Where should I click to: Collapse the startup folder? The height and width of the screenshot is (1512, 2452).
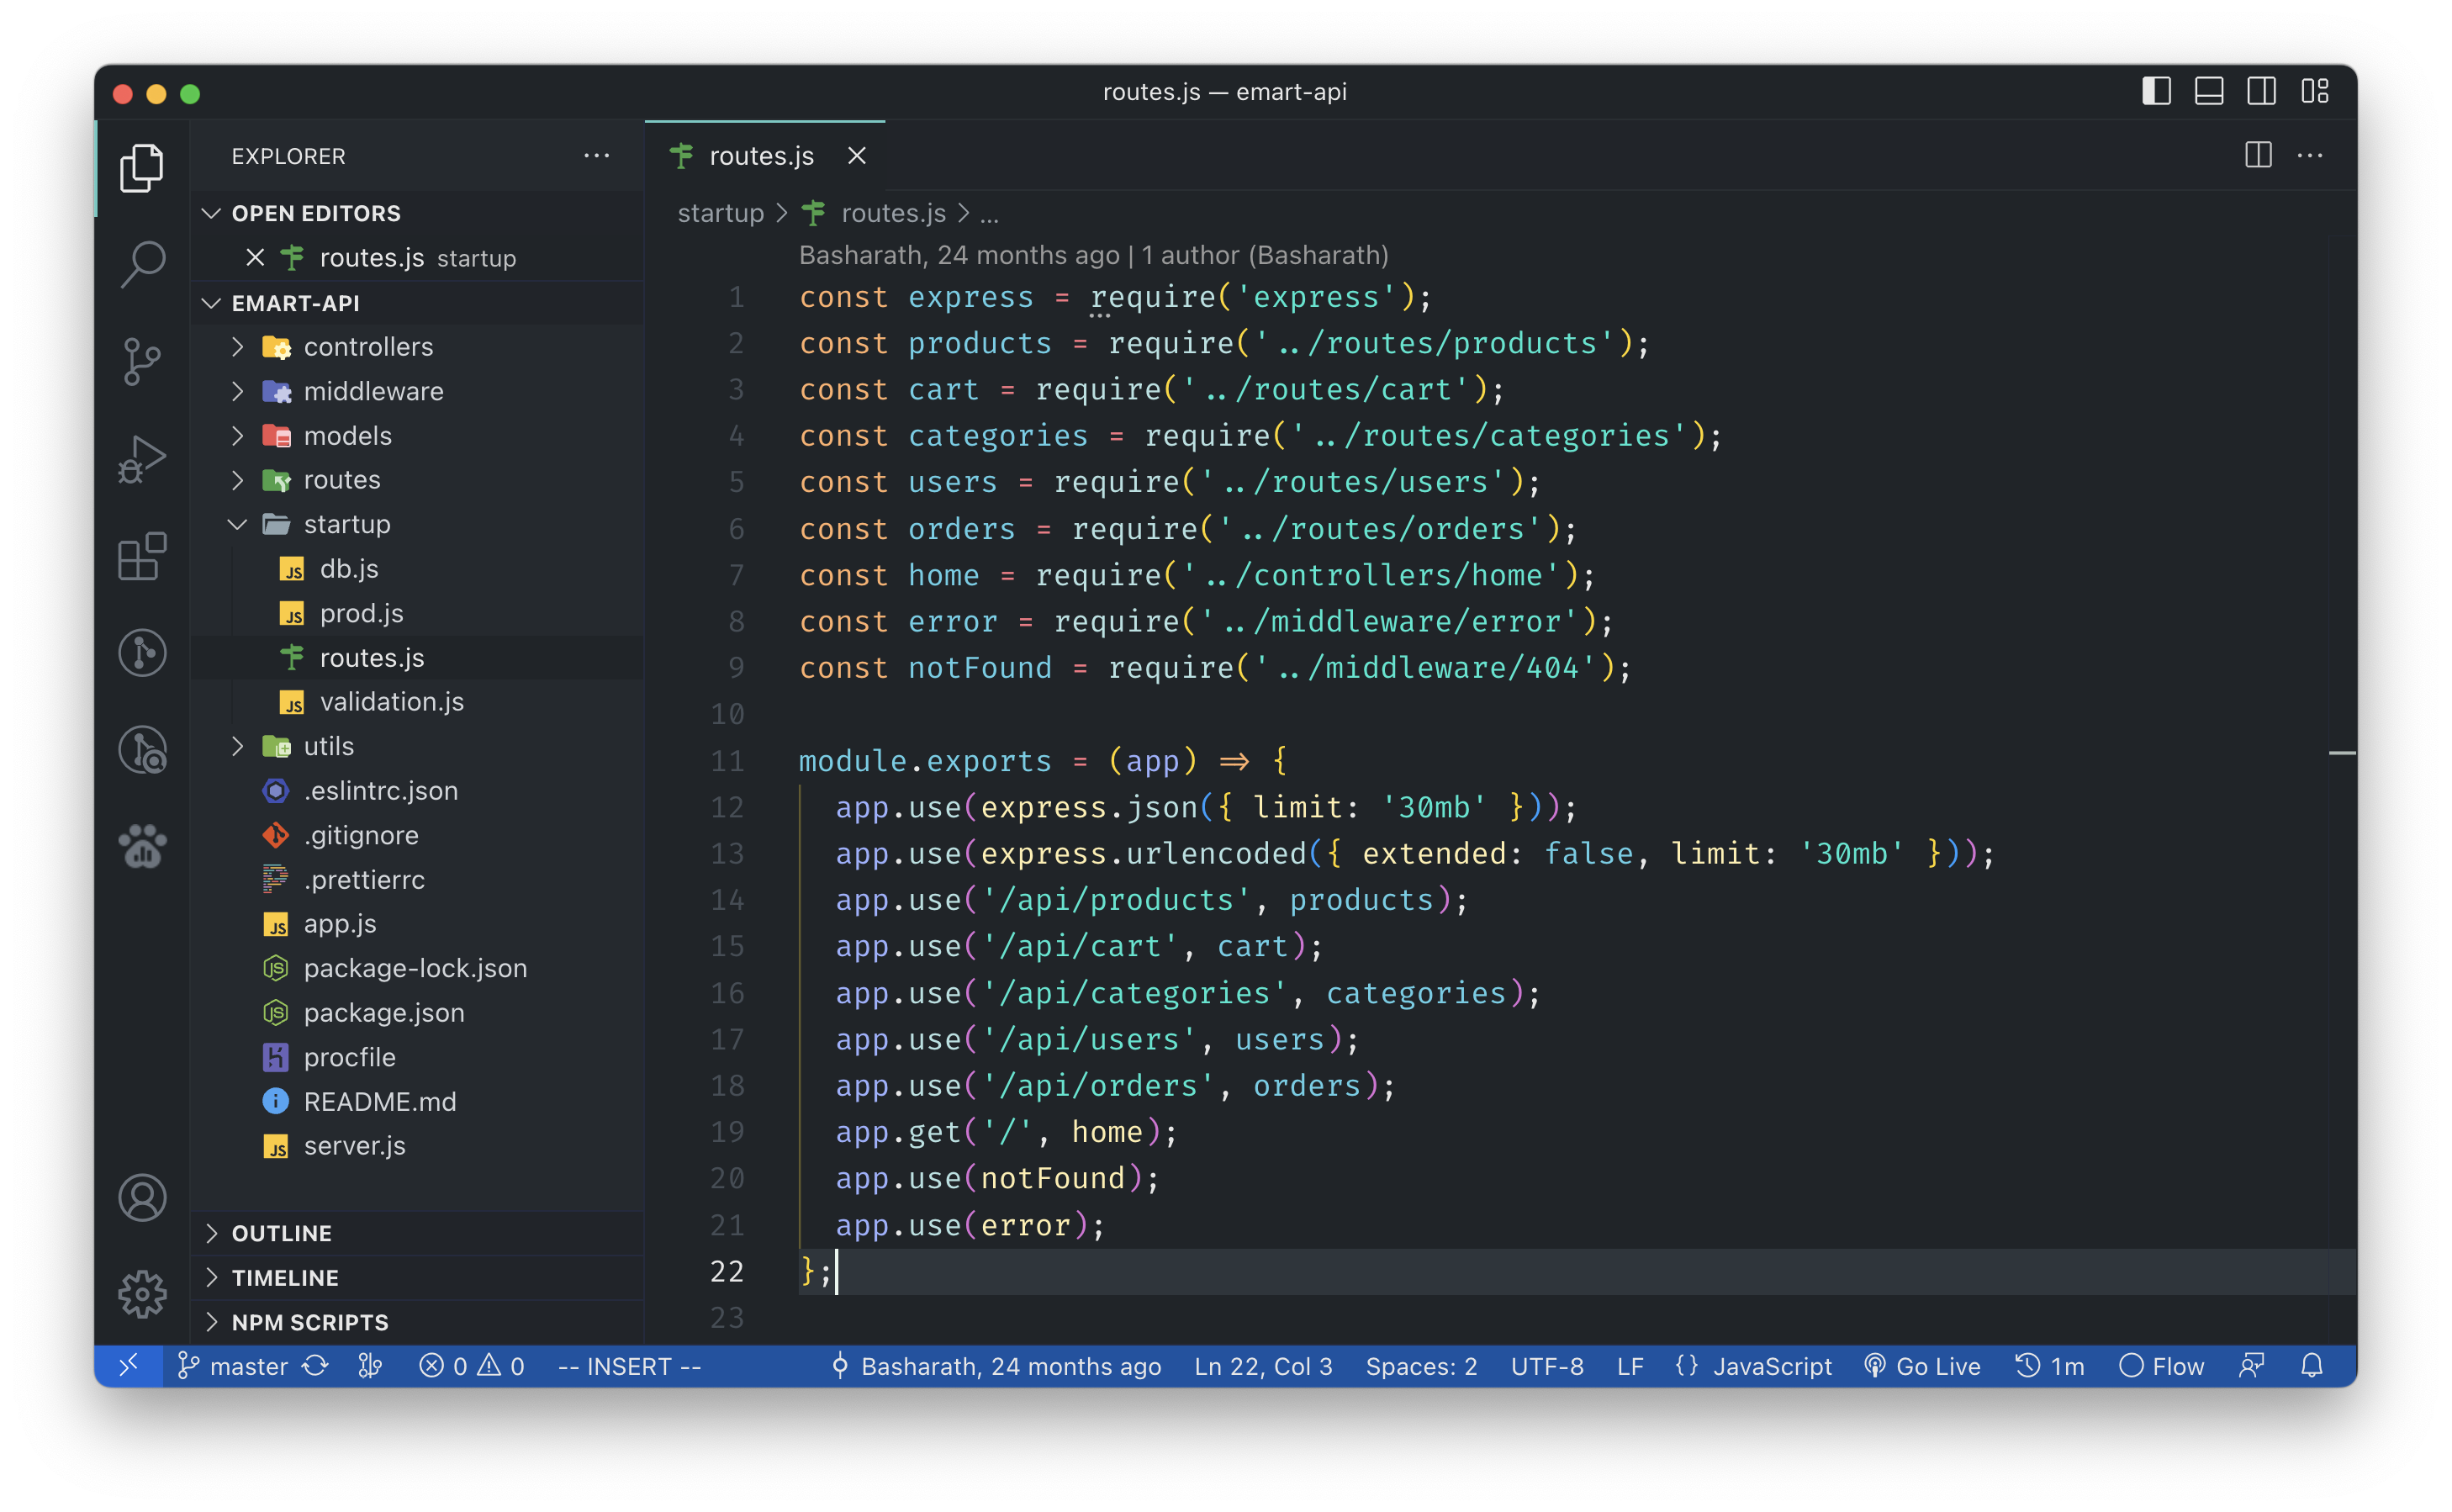(x=346, y=524)
